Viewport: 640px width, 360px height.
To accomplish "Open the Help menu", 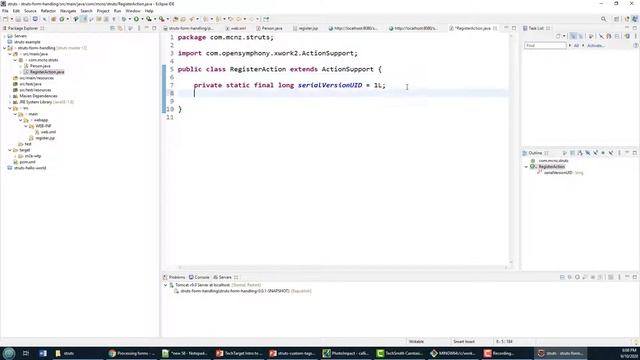I will click(x=149, y=11).
